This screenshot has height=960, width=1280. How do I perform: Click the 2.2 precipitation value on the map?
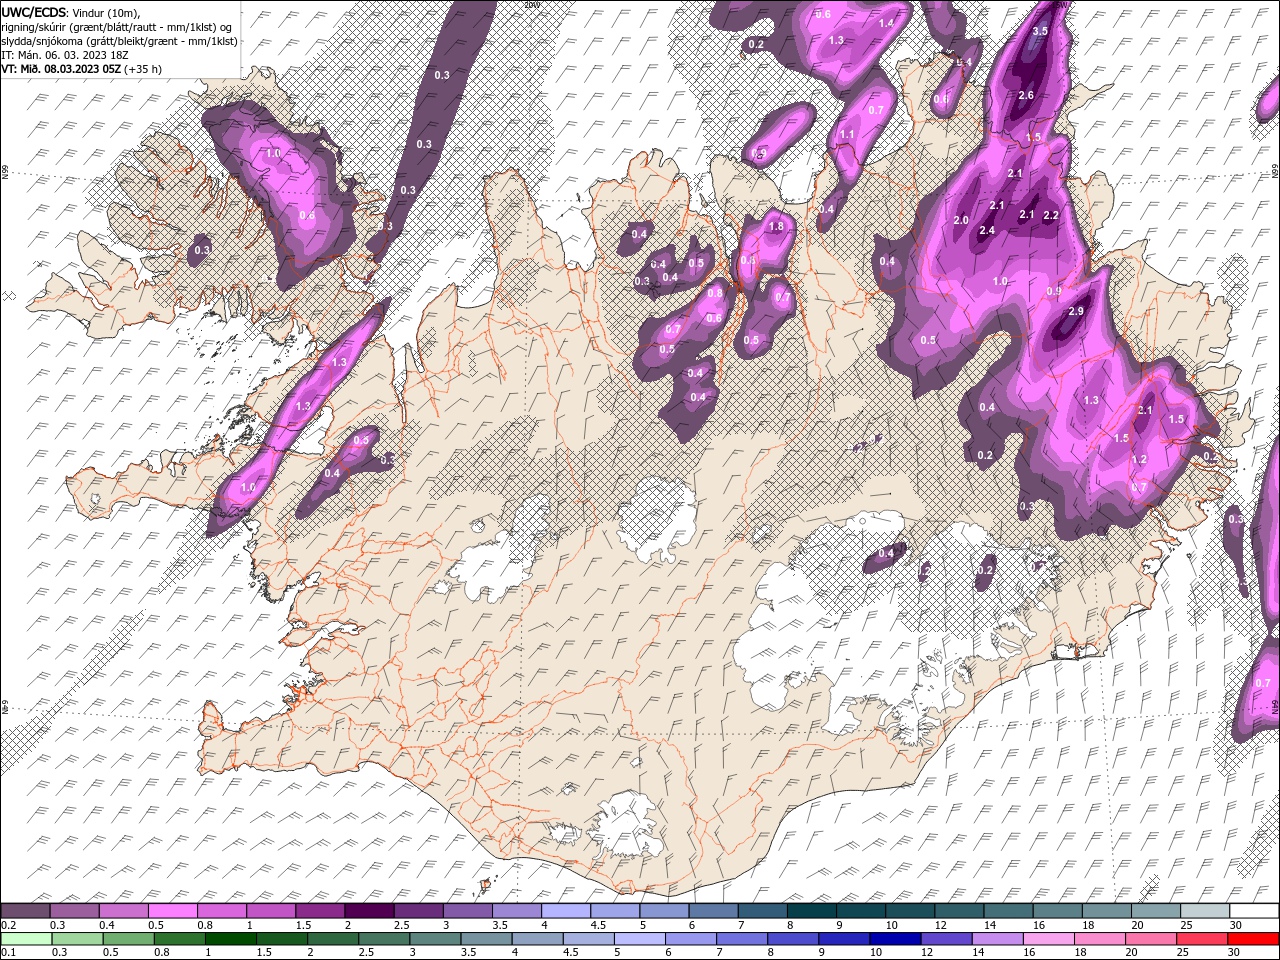tap(1051, 215)
